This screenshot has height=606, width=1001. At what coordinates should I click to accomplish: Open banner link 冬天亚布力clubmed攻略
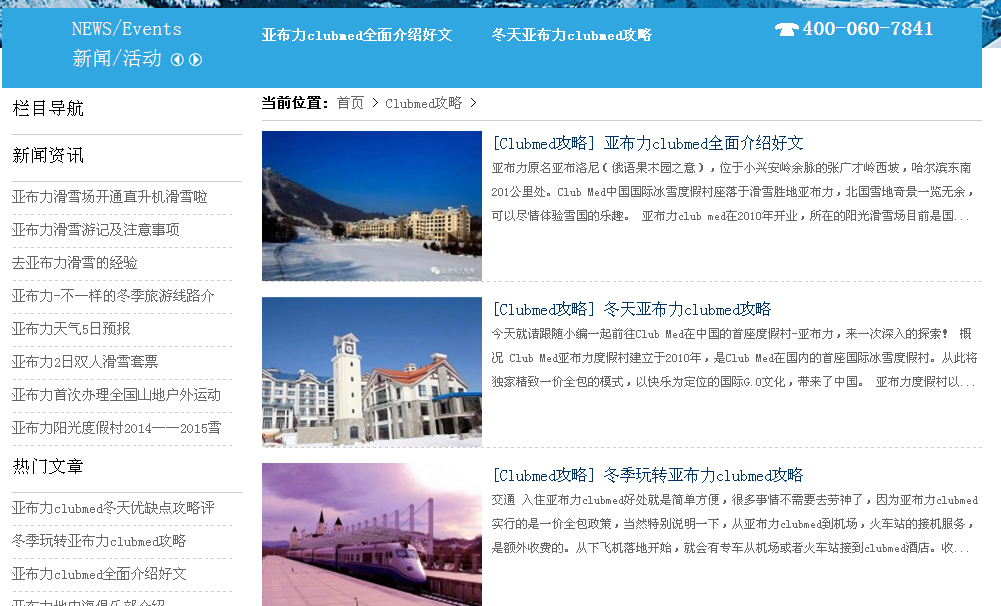pos(571,35)
